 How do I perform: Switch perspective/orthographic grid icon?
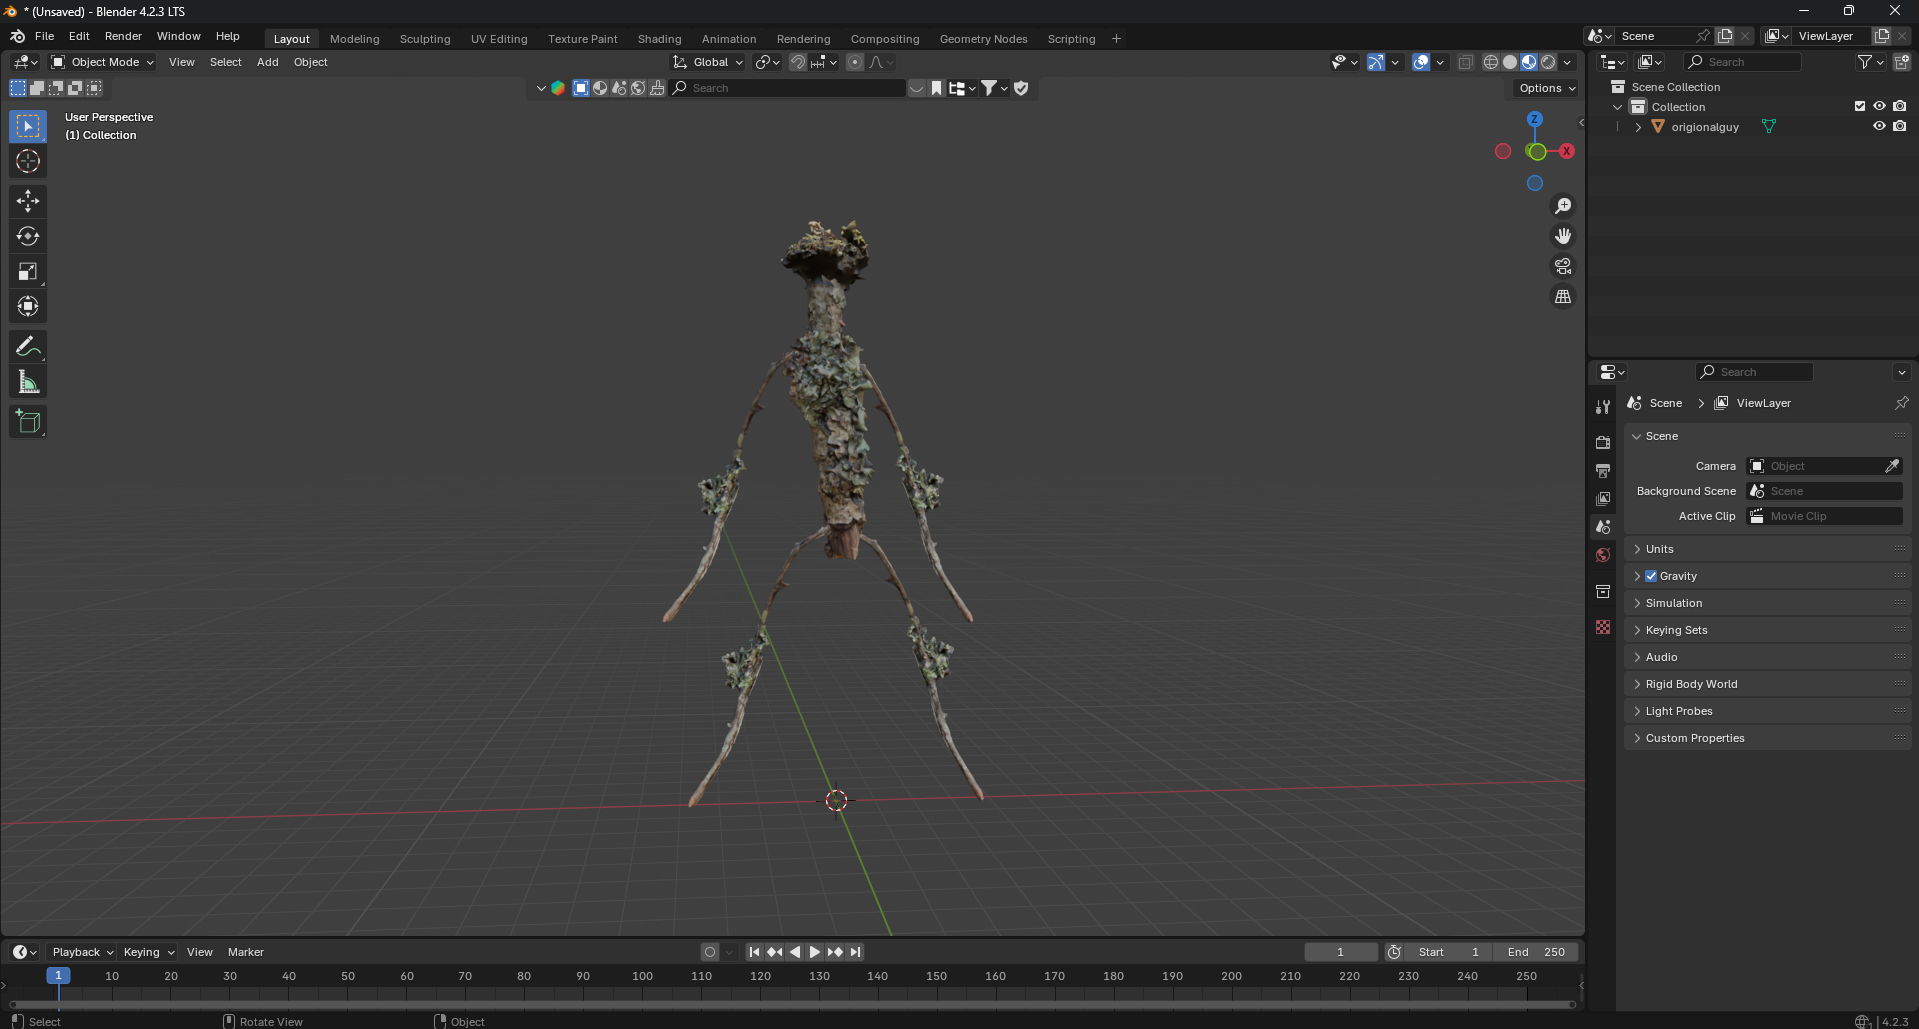pyautogui.click(x=1563, y=297)
